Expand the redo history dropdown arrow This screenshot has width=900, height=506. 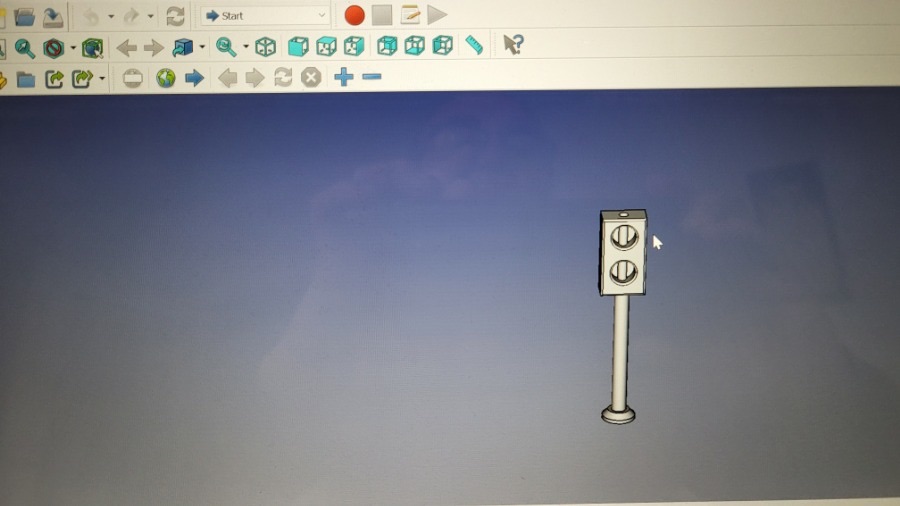click(150, 17)
